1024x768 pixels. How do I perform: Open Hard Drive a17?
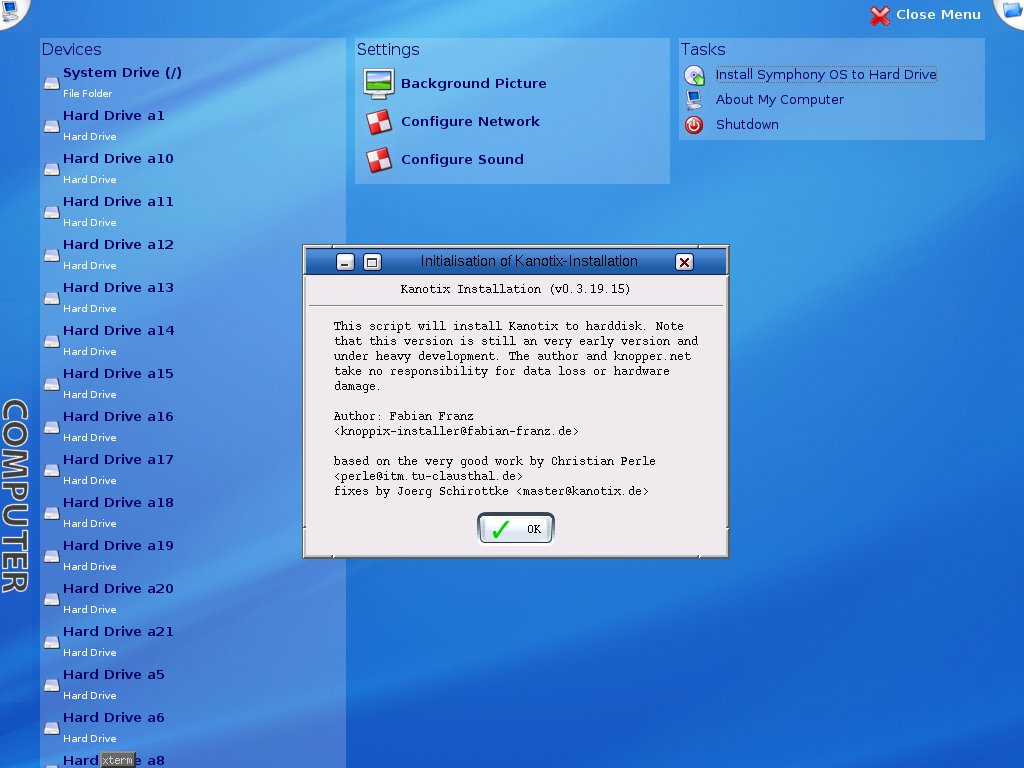118,460
